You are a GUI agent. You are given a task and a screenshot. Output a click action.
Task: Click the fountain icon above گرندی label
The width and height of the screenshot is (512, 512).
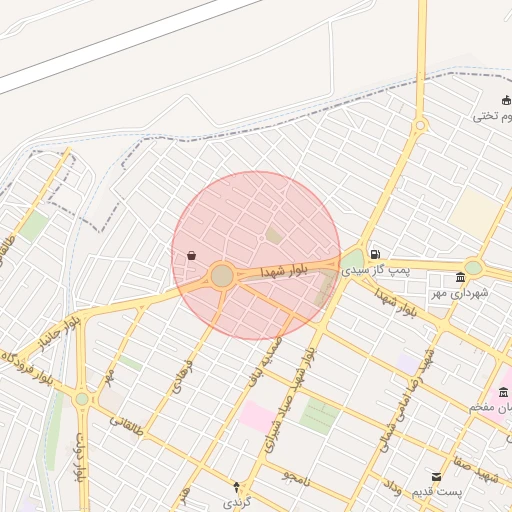[236, 487]
